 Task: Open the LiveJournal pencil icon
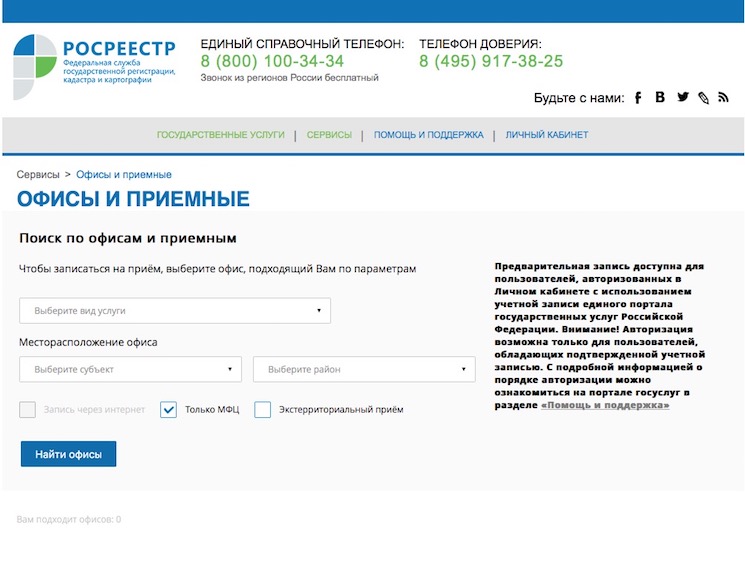pos(703,98)
